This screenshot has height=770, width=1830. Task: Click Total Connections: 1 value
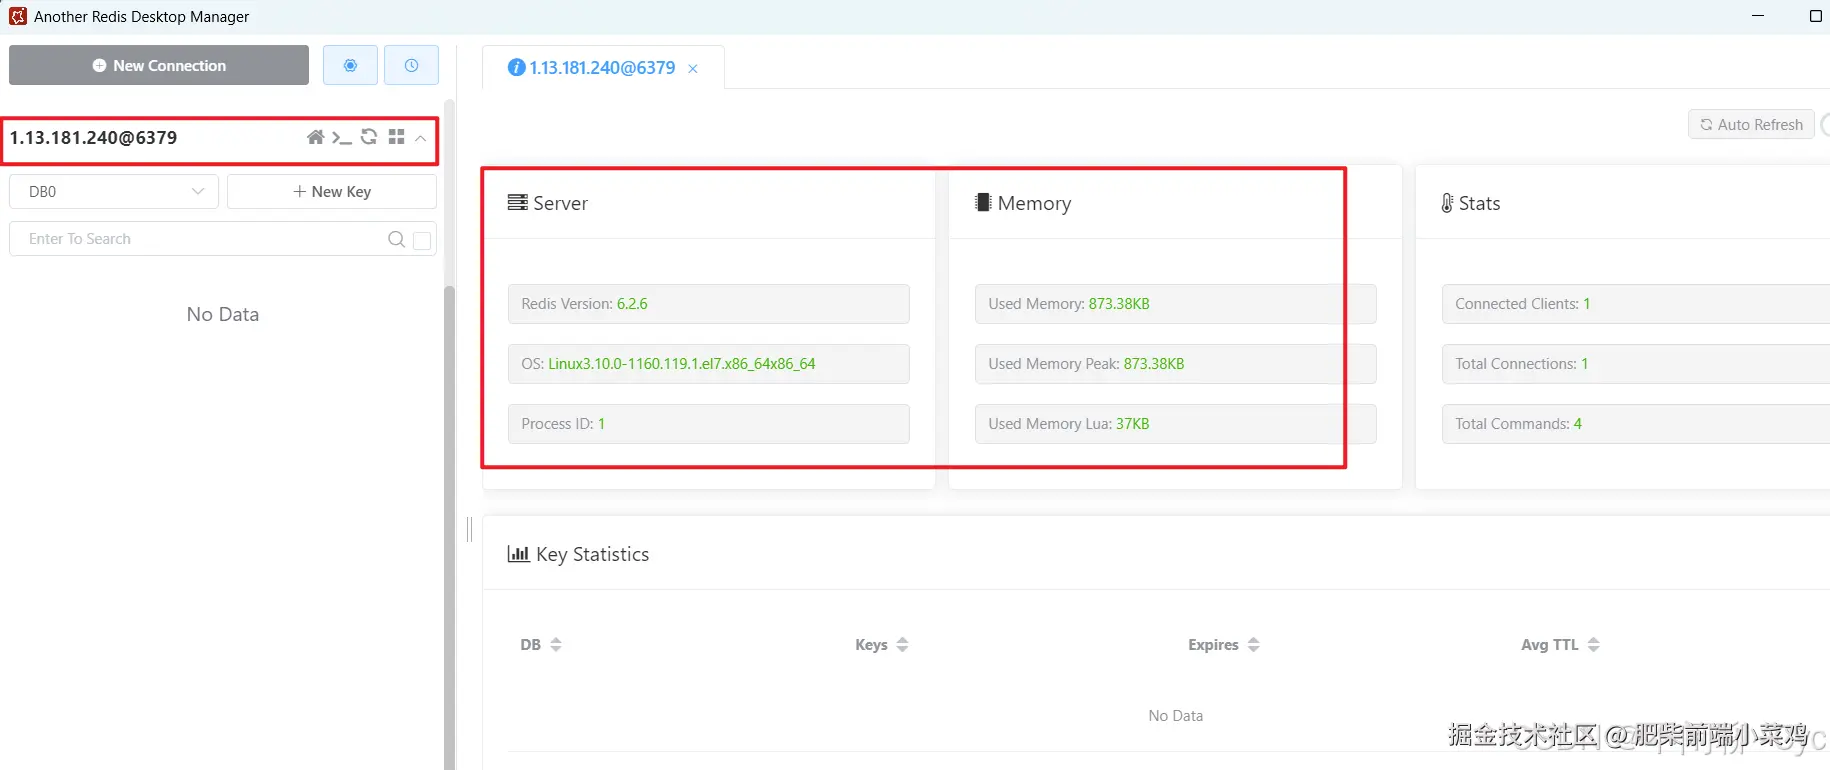(x=1585, y=364)
